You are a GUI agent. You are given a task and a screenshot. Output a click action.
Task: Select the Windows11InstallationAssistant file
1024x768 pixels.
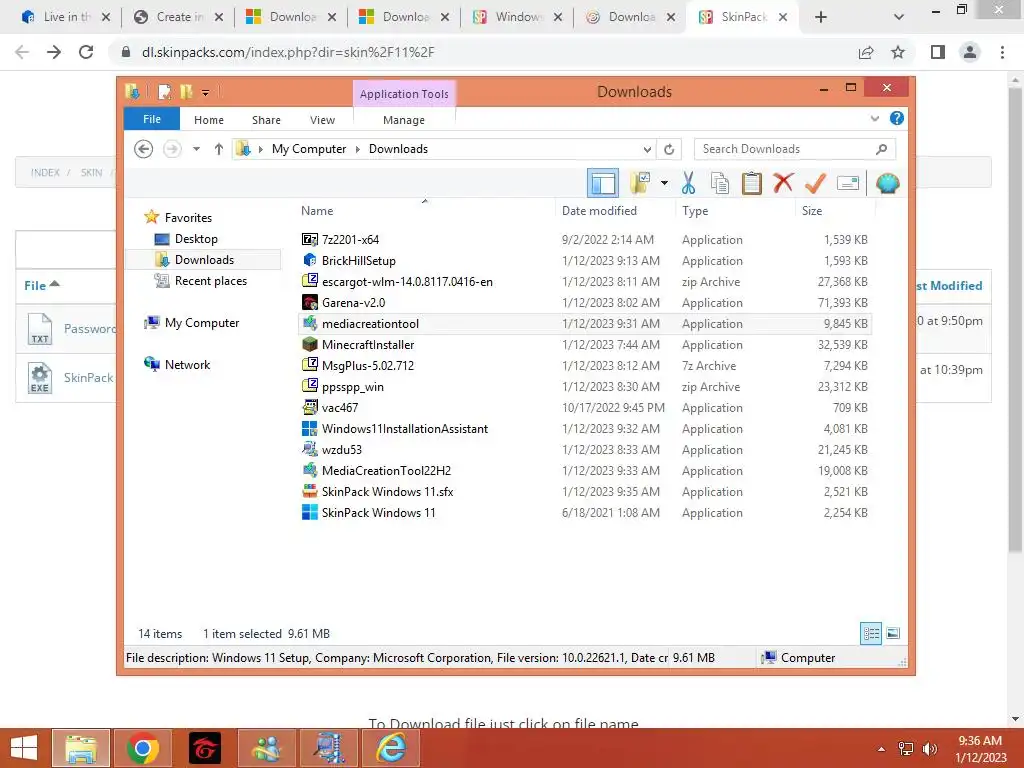(404, 428)
